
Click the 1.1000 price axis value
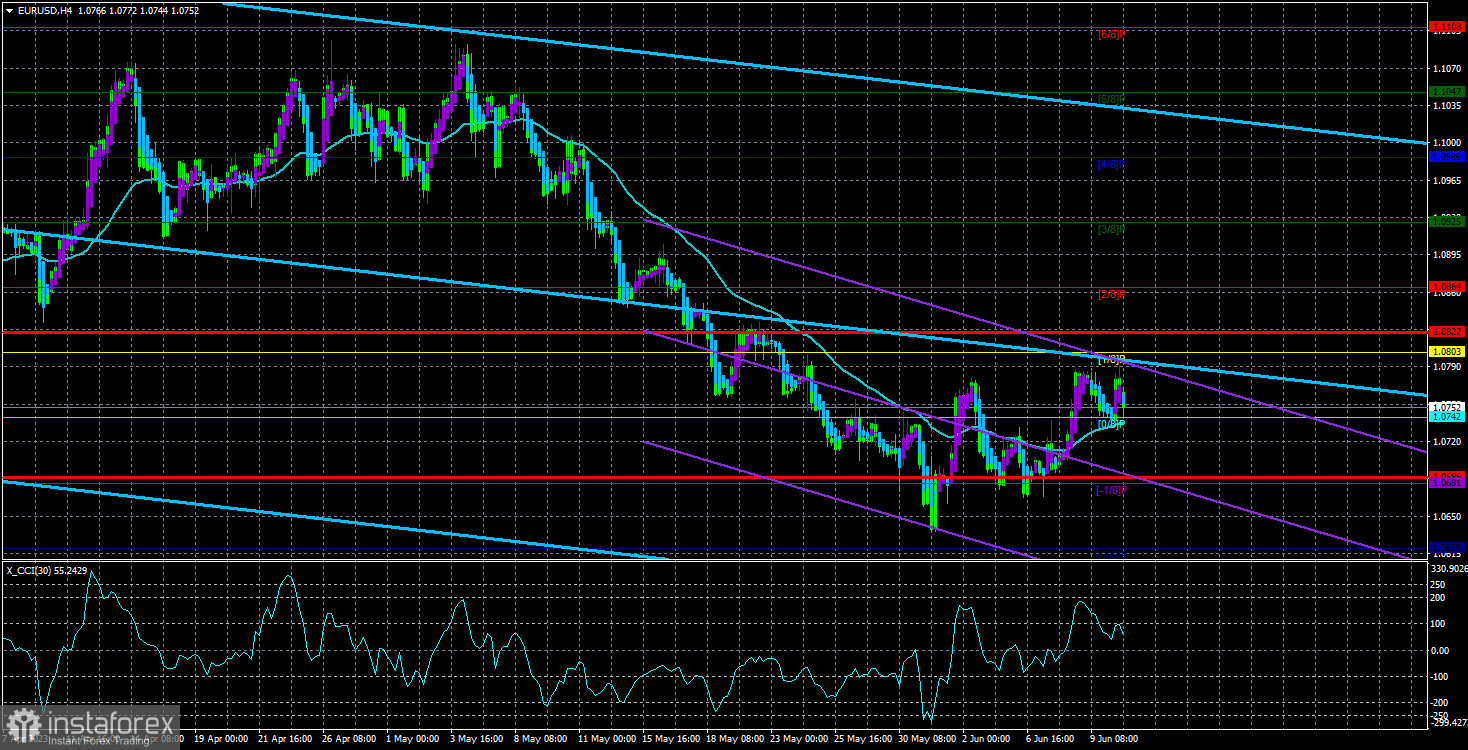(1447, 143)
